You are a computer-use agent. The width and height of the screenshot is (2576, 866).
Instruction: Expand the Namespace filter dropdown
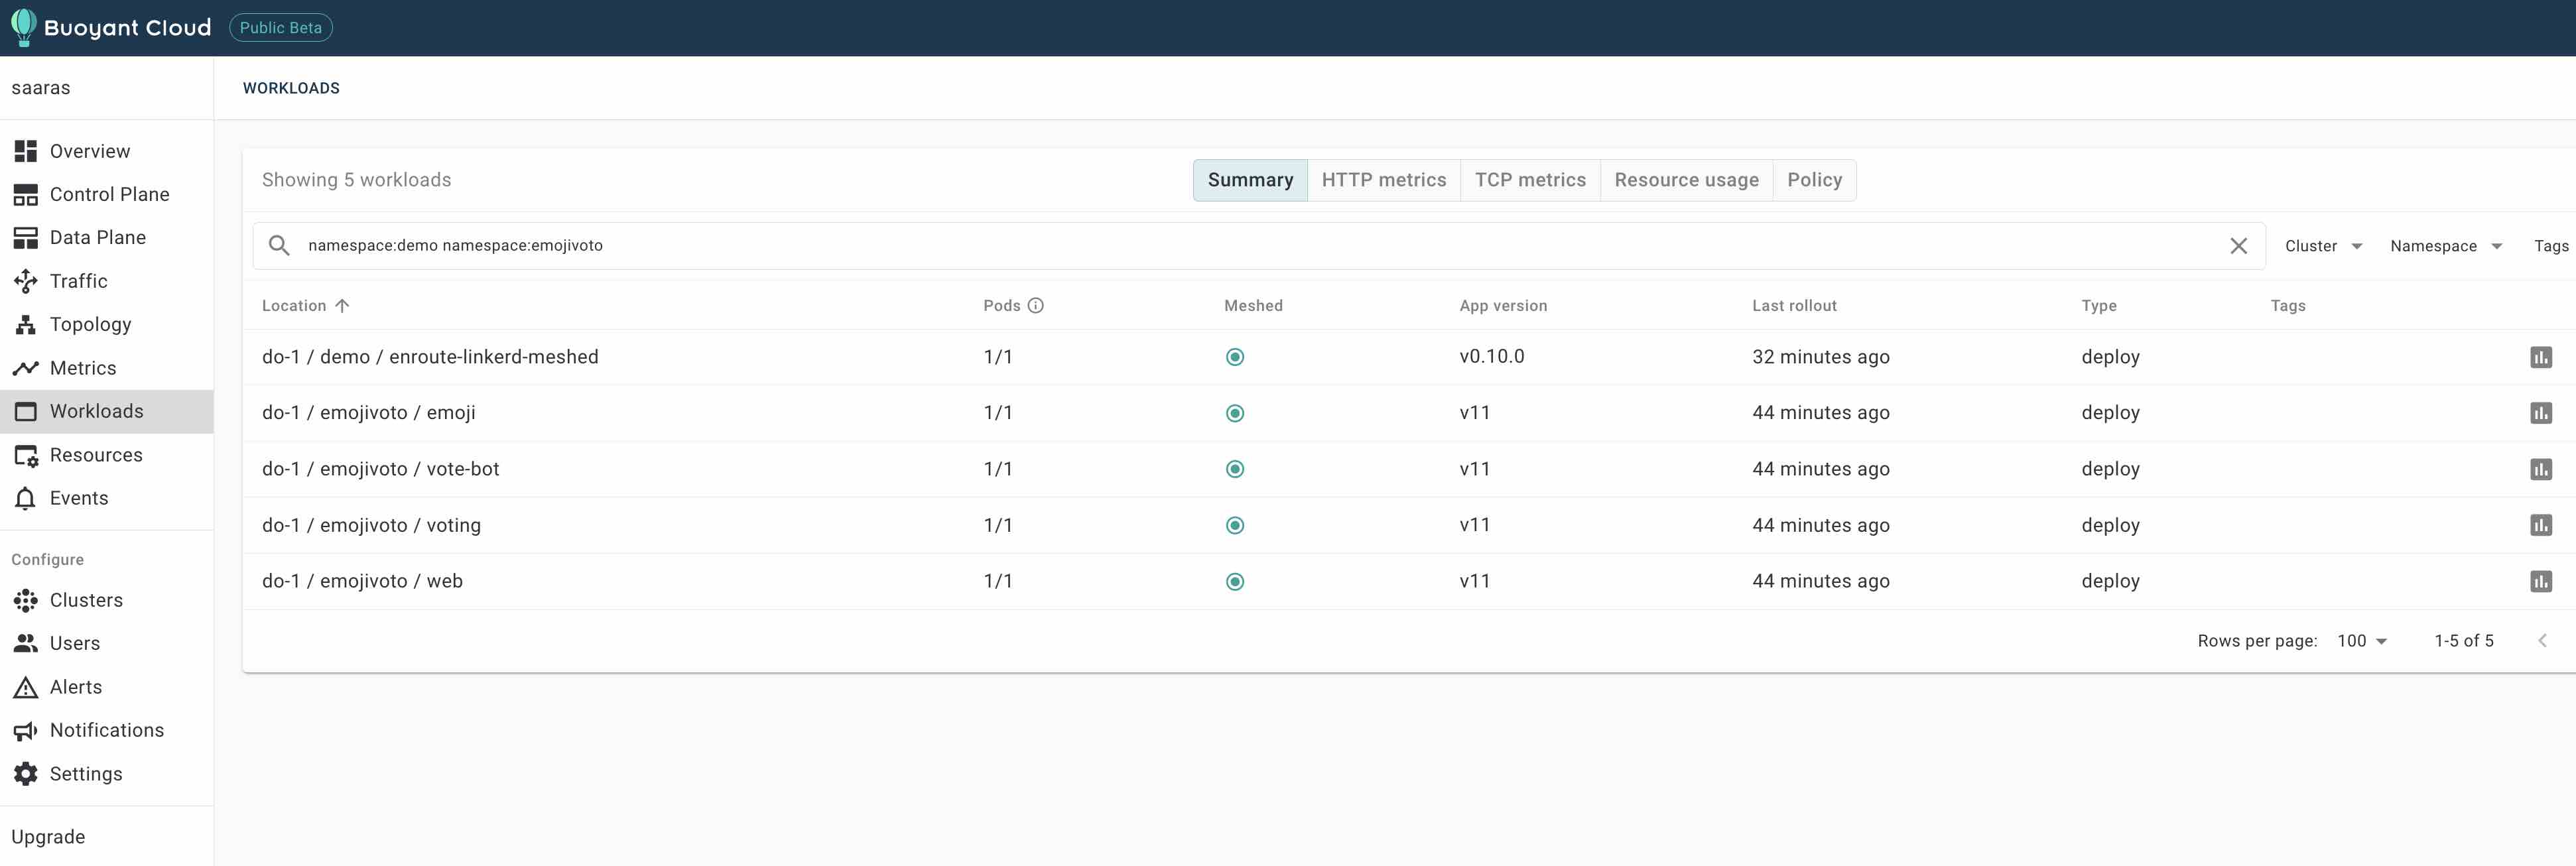2445,246
